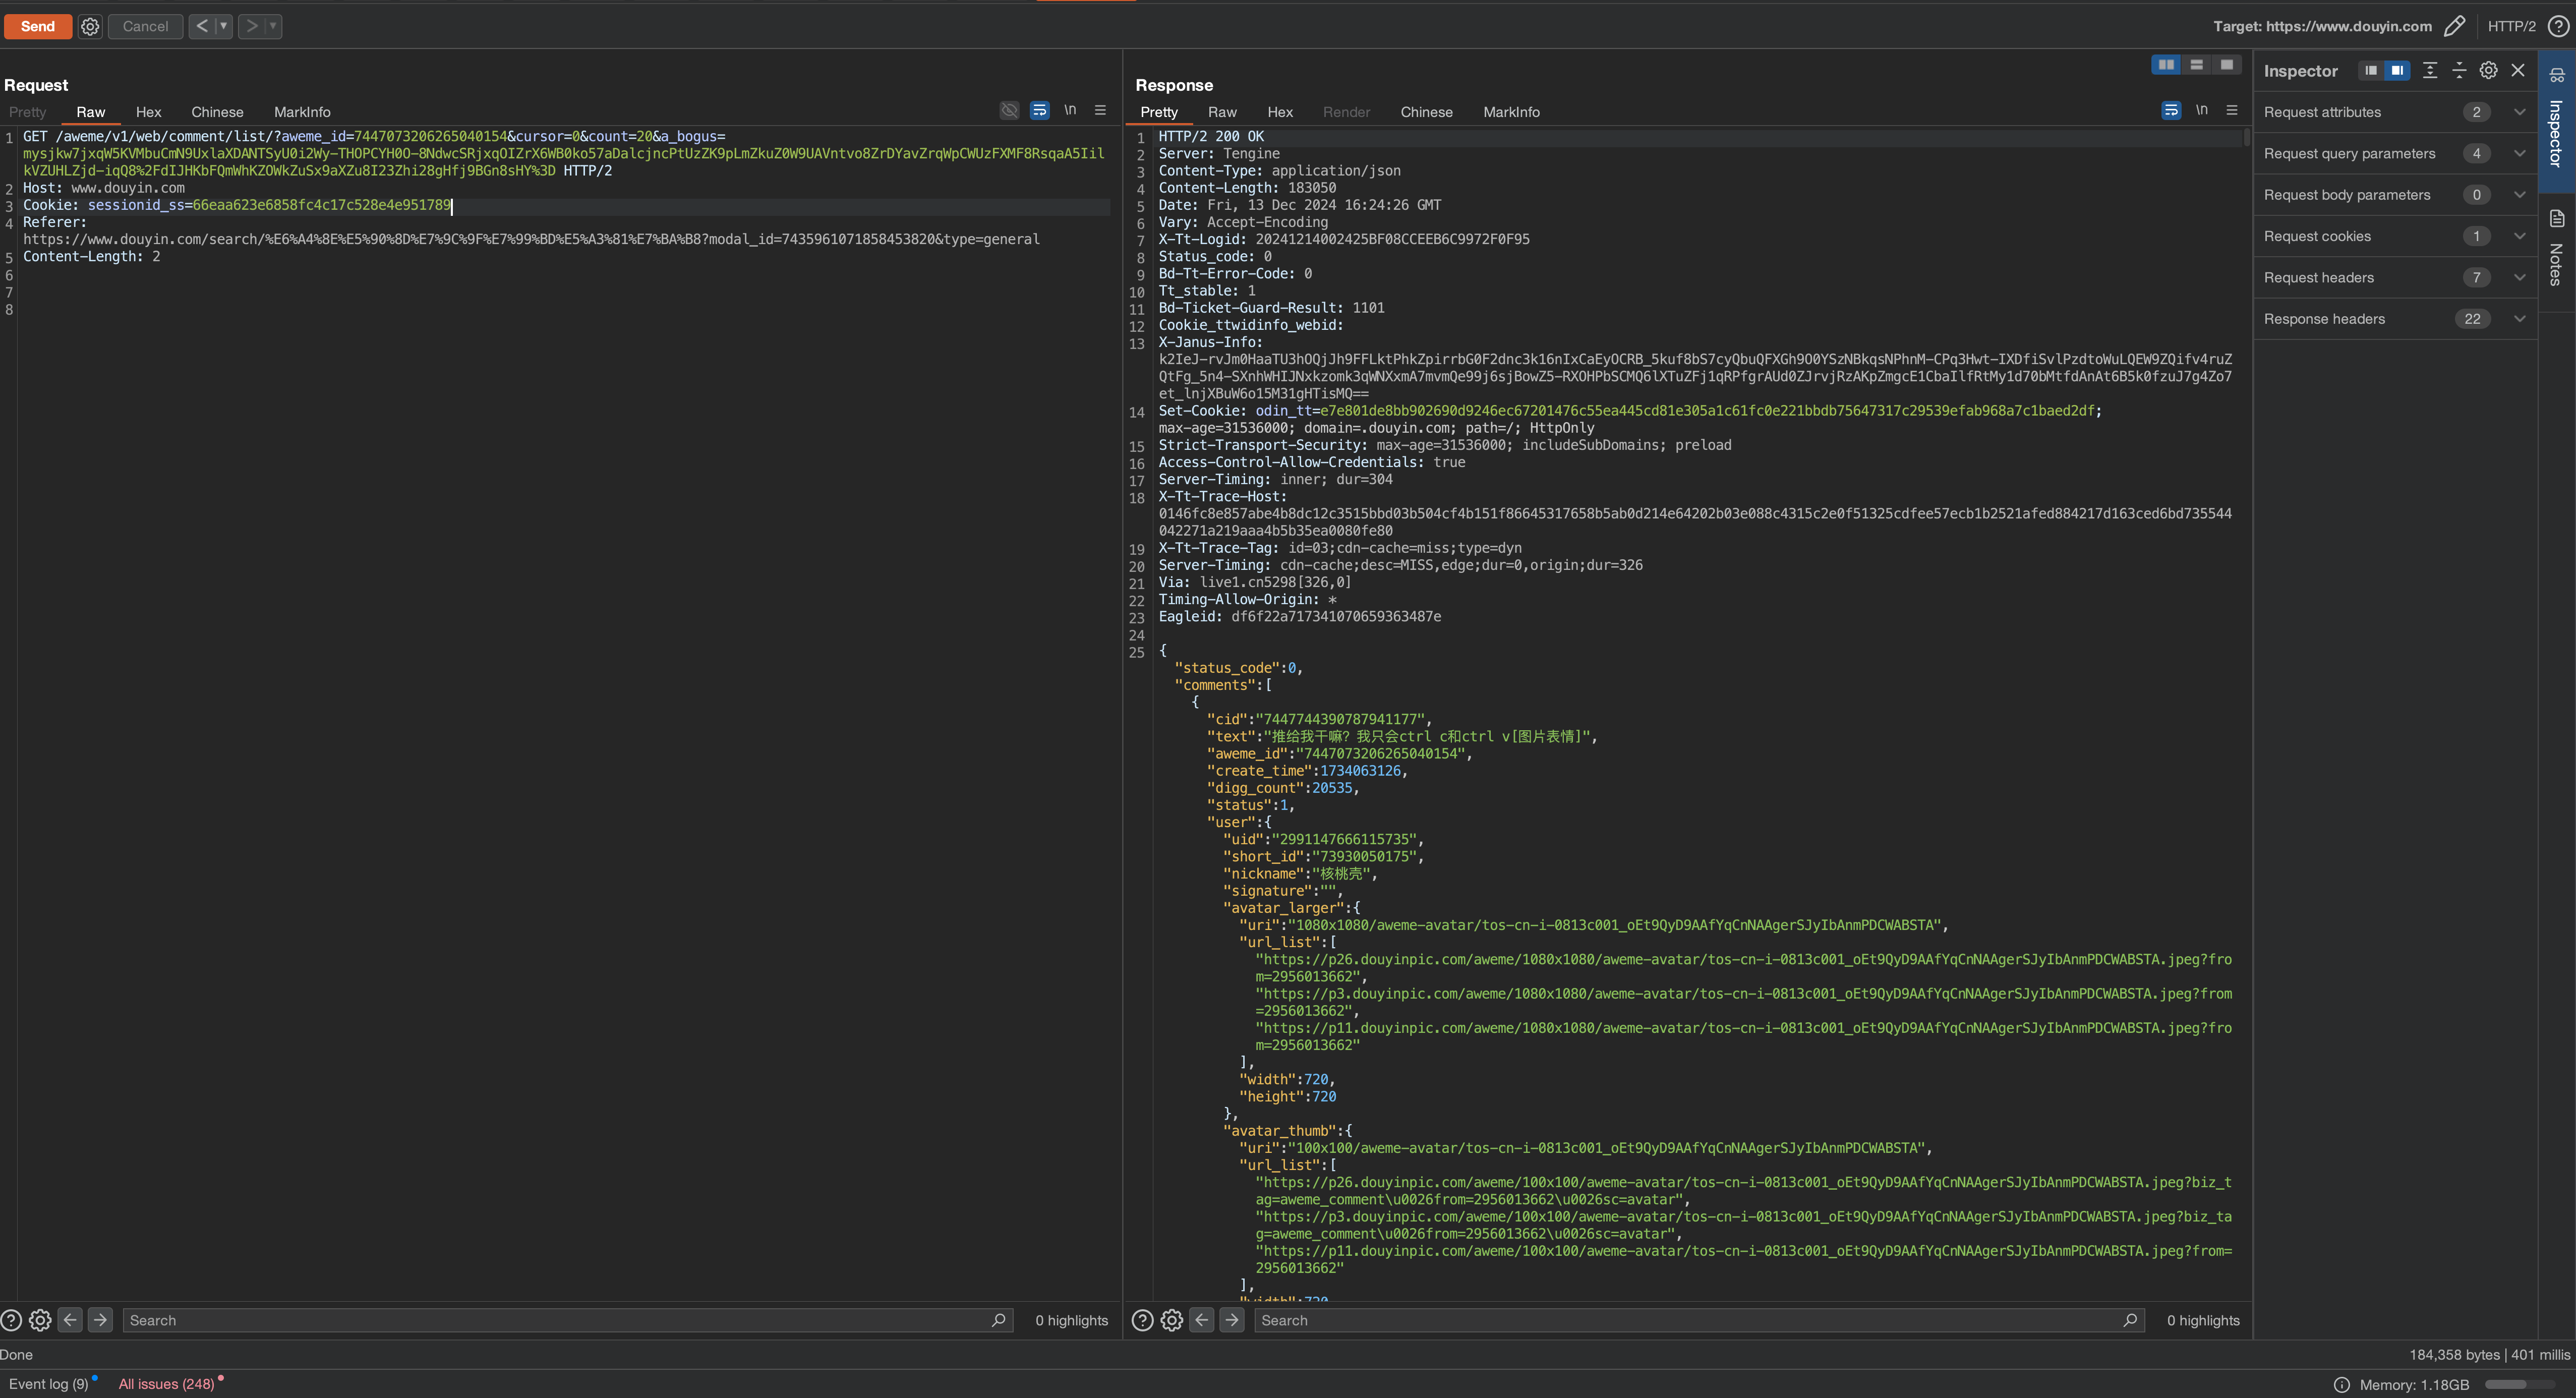Go to next response search match
The width and height of the screenshot is (2576, 1398).
1232,1320
